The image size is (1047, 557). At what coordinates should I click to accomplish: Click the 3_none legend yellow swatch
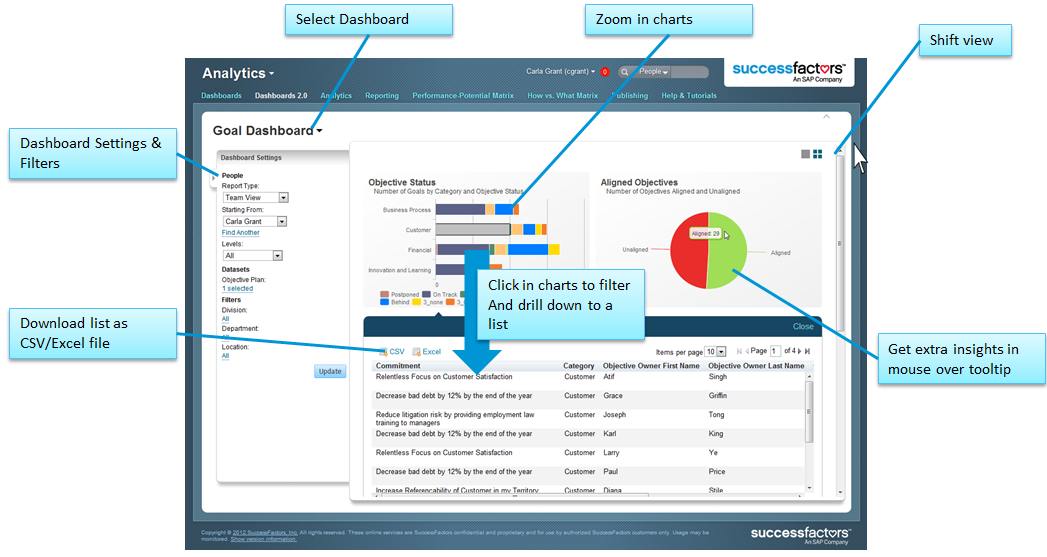417,303
